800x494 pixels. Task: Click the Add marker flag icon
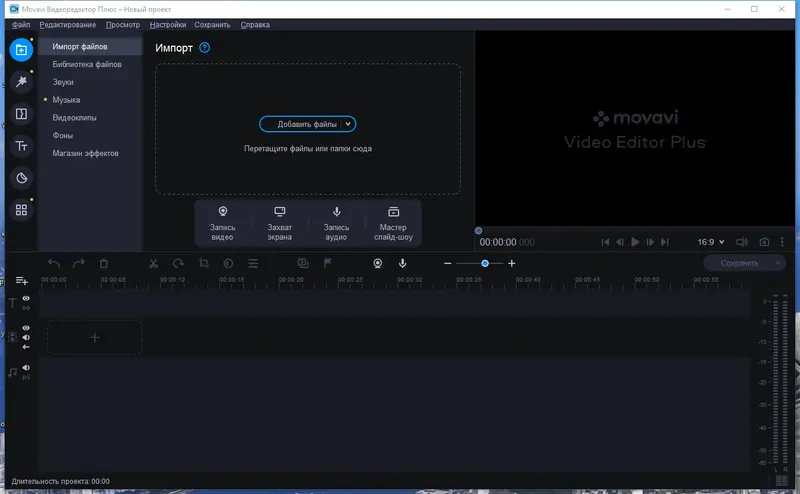(328, 263)
